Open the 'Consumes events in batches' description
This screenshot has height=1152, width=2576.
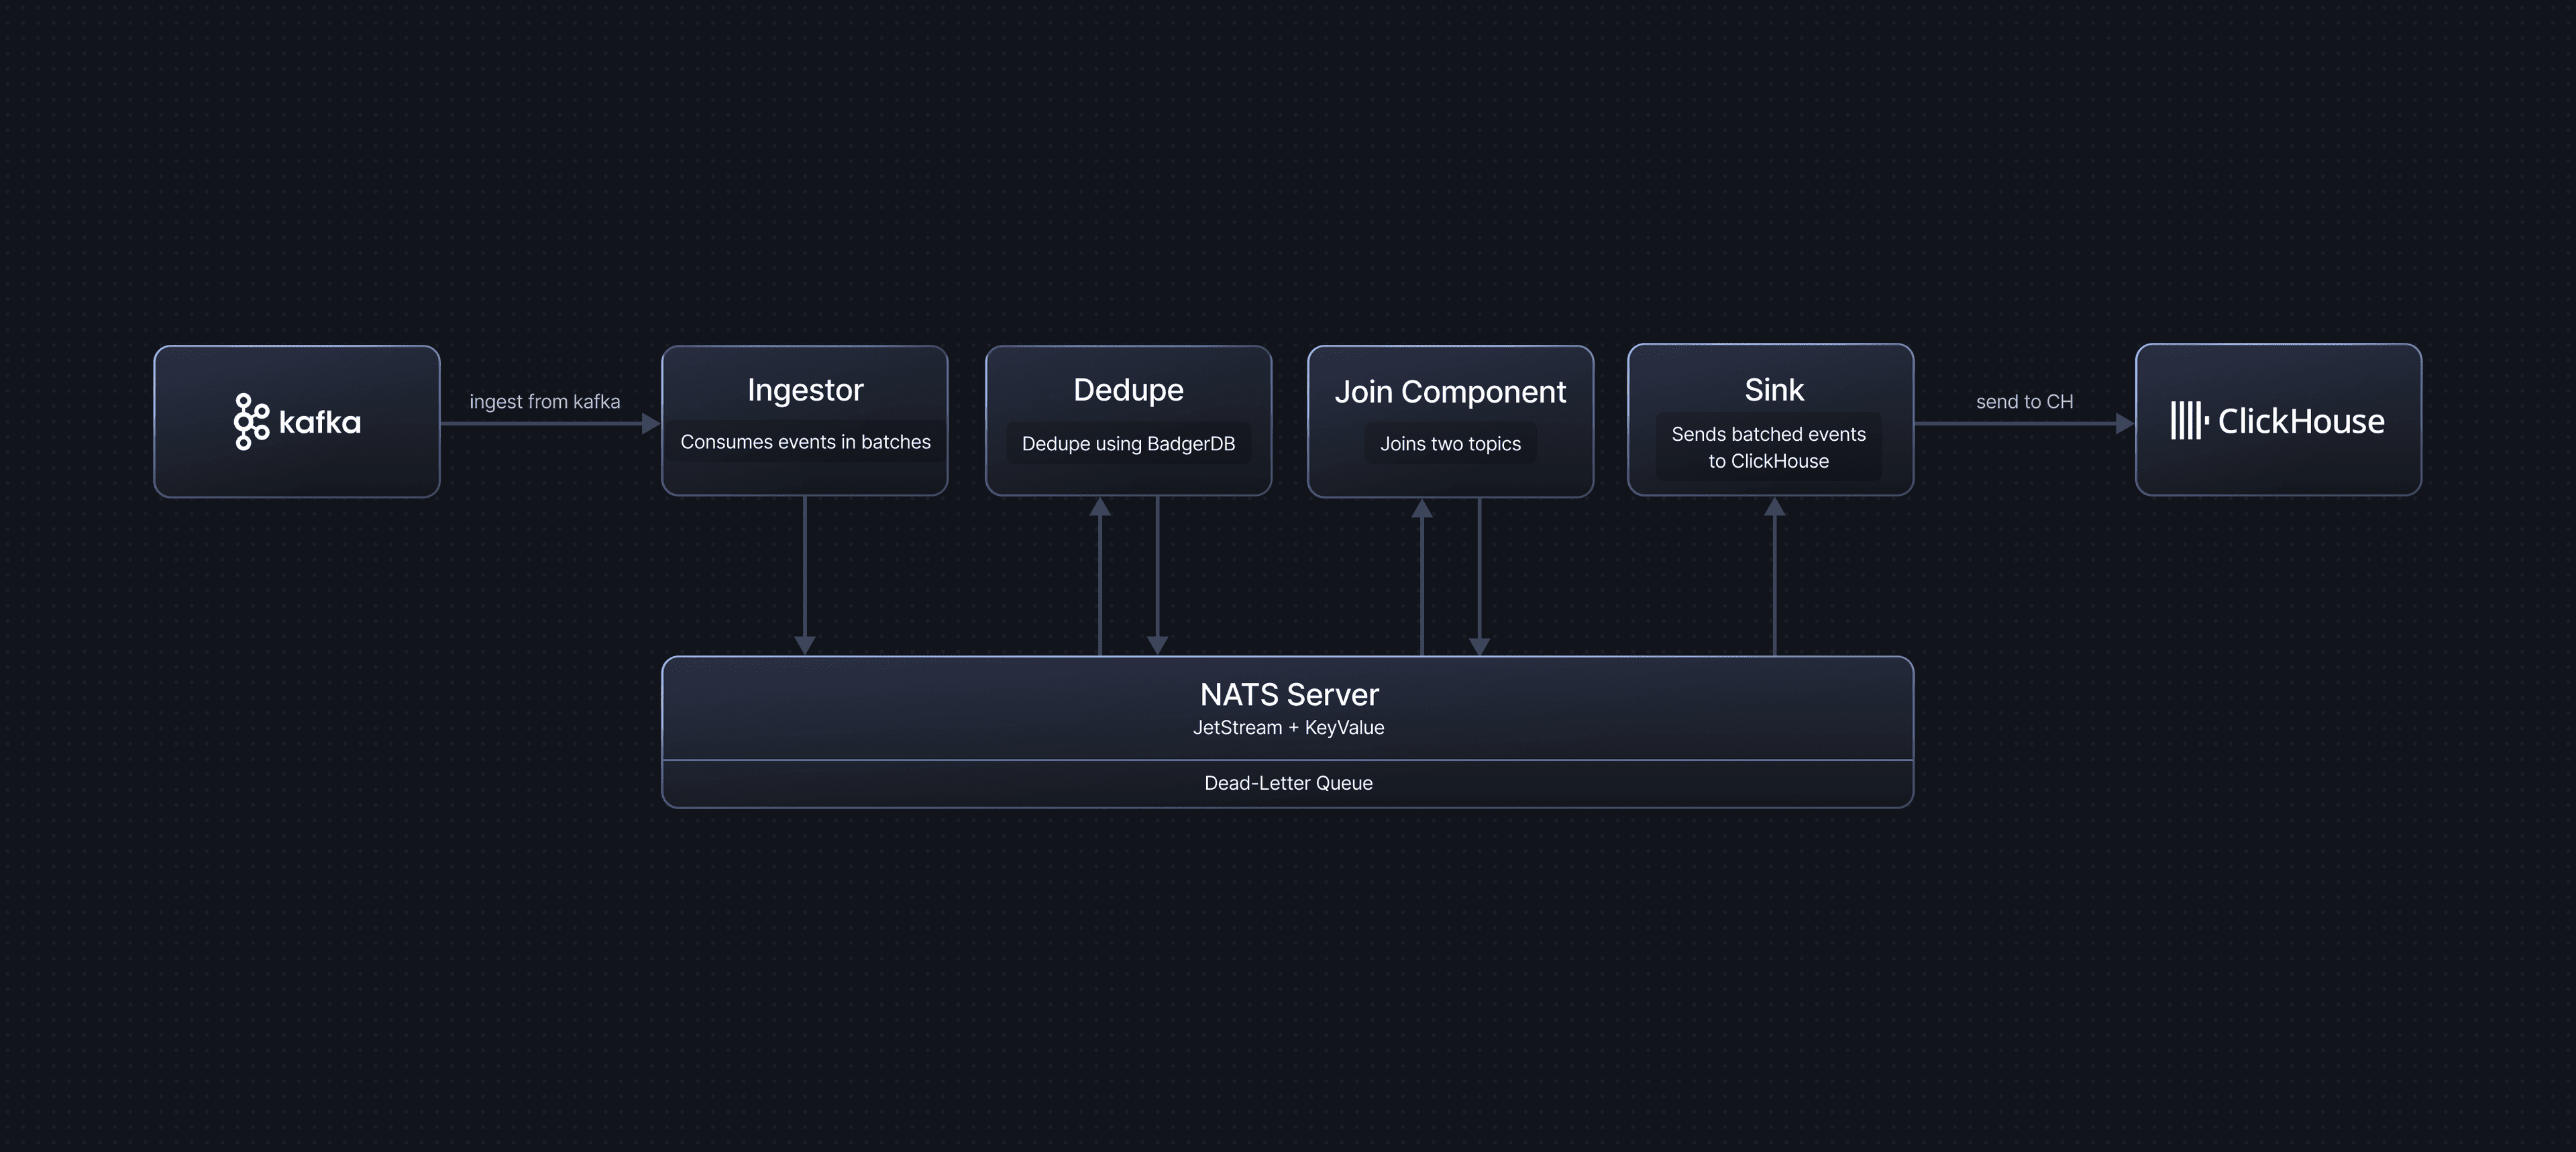804,441
